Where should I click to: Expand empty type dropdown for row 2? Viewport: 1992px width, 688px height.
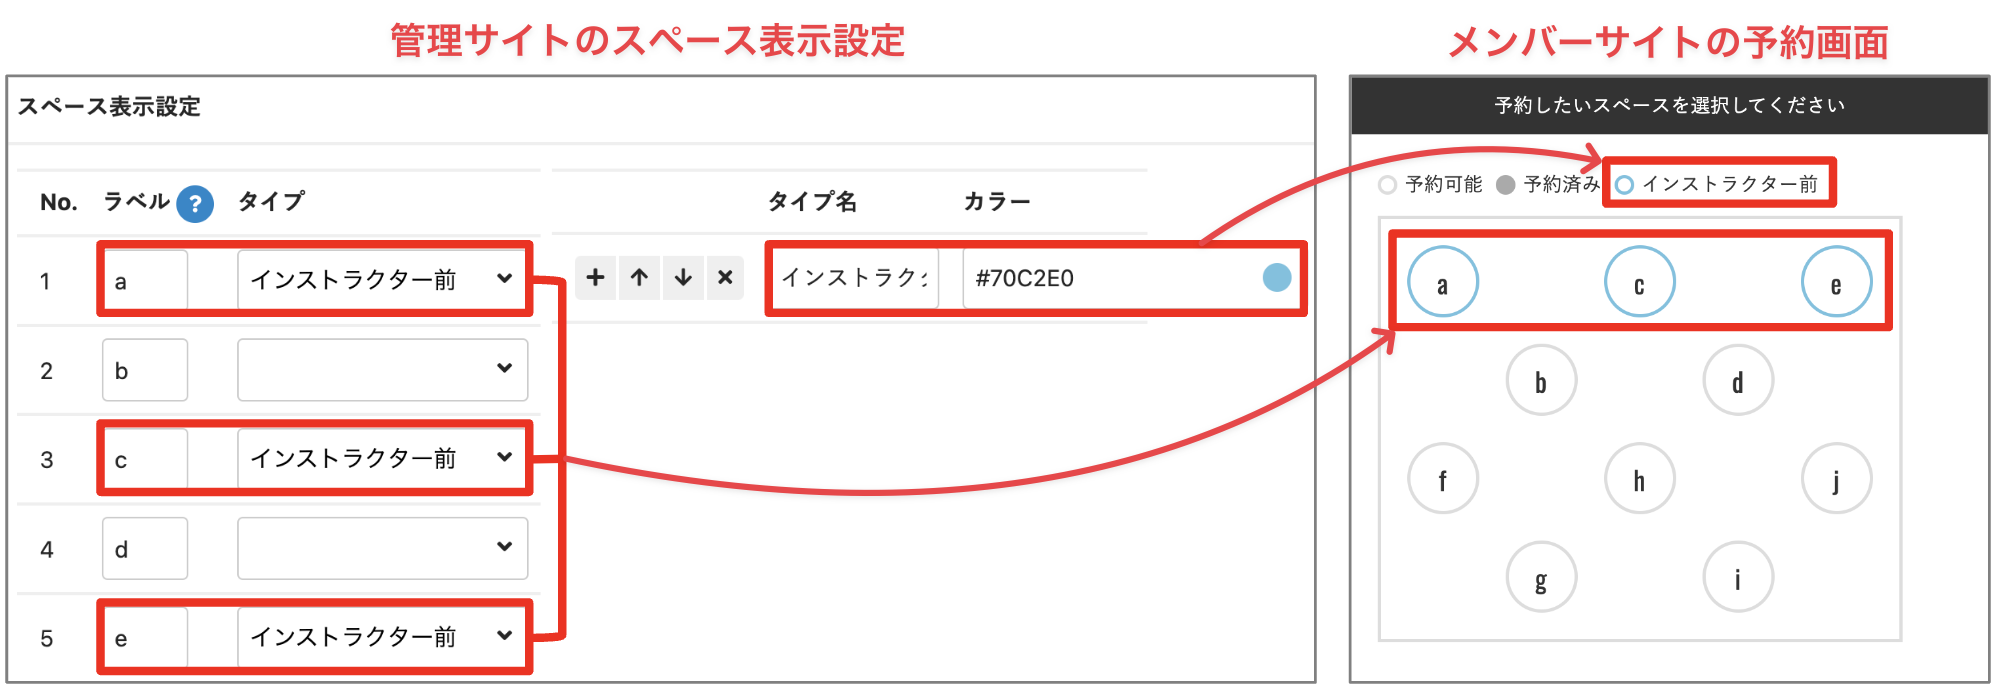382,369
